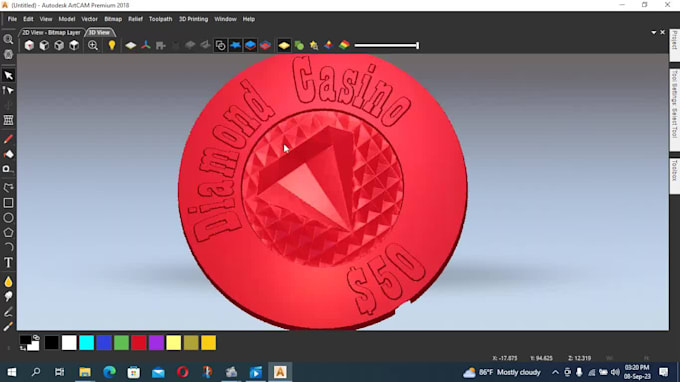
Task: Open the Toolpath menu
Action: [x=160, y=19]
